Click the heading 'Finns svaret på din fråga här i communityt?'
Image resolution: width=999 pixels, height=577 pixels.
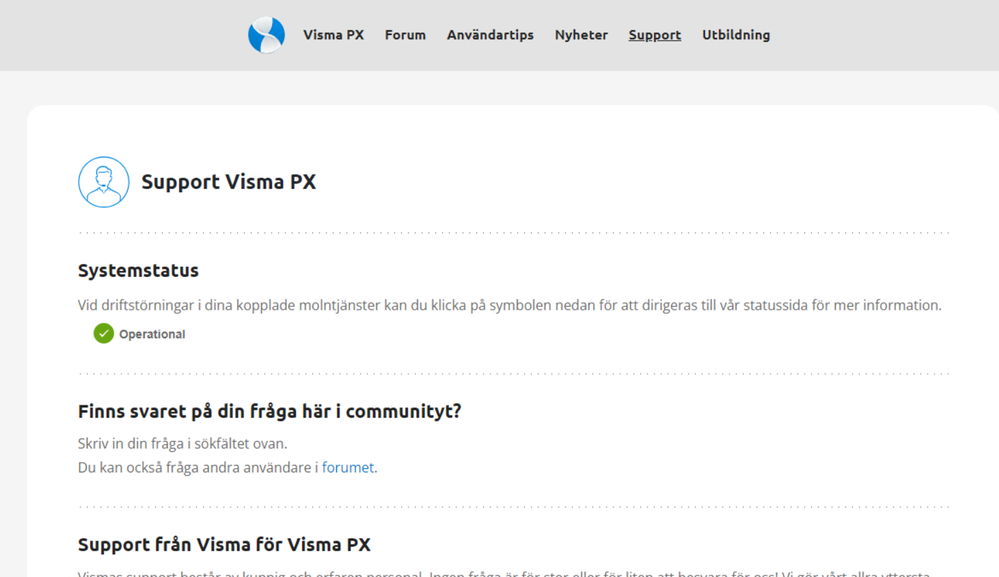coord(270,411)
